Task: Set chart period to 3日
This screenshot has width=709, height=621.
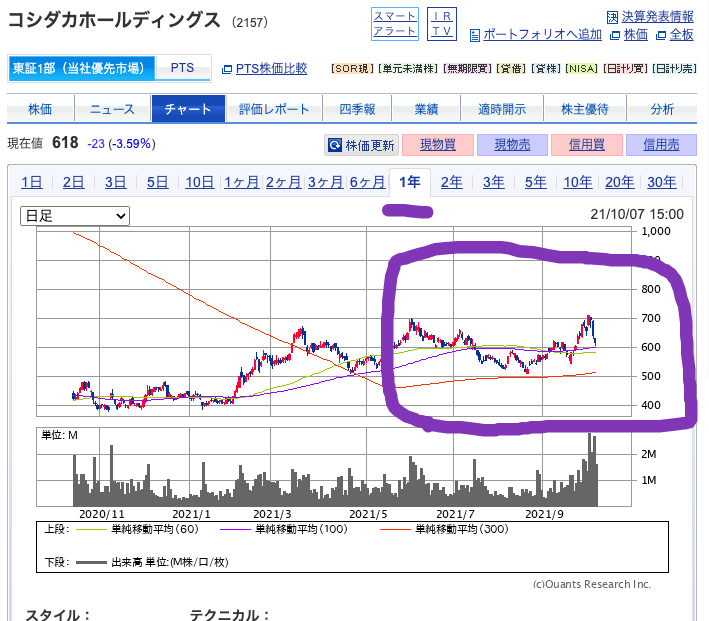Action: click(115, 182)
